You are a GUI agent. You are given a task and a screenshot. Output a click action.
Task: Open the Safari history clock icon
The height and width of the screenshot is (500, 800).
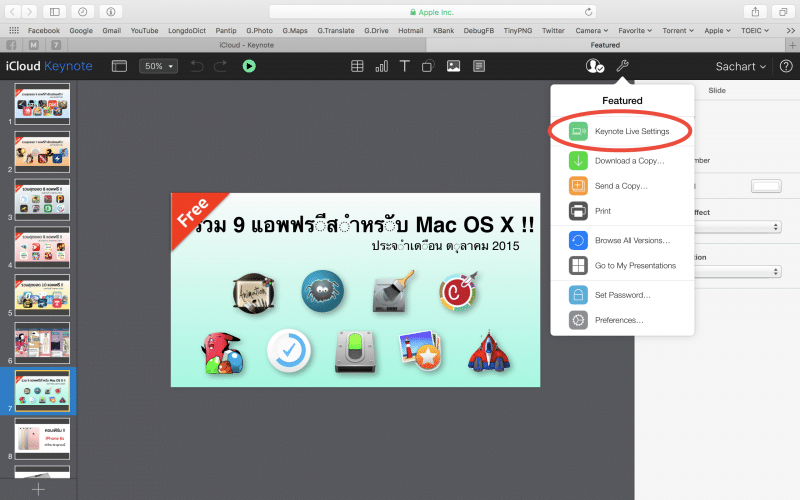click(83, 12)
